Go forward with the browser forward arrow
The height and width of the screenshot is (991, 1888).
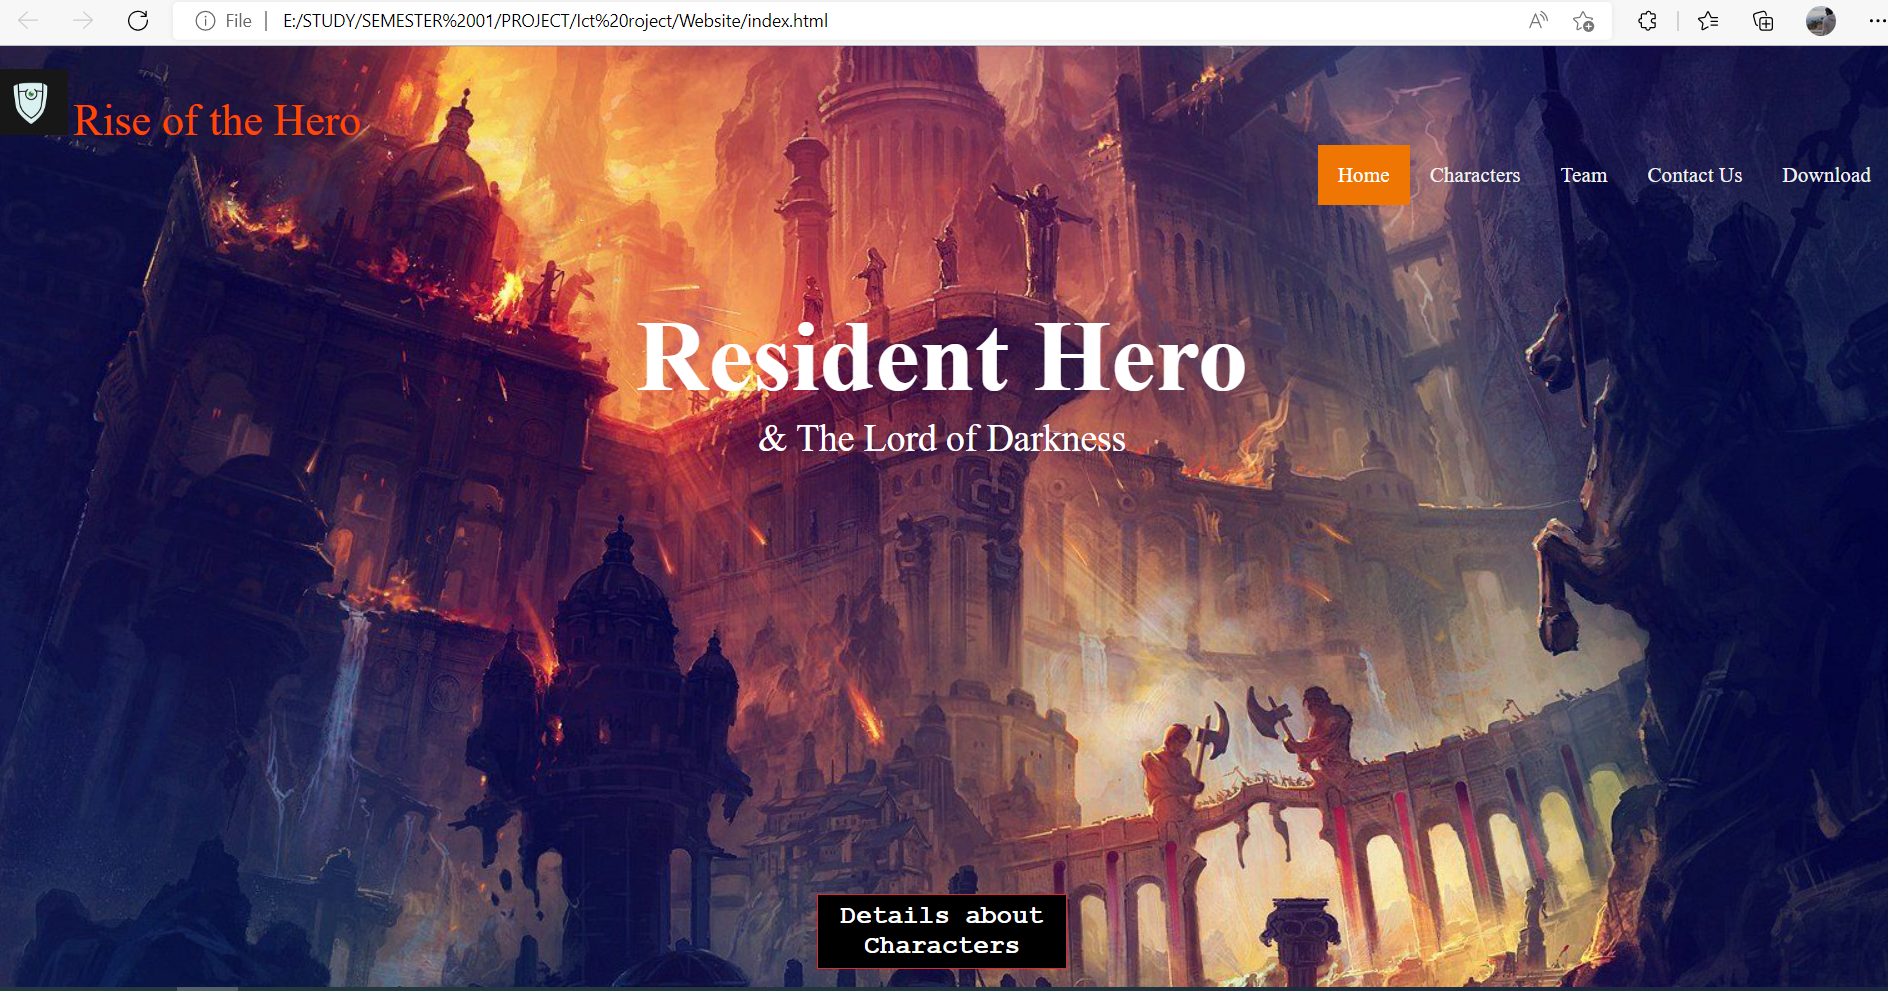[x=83, y=21]
